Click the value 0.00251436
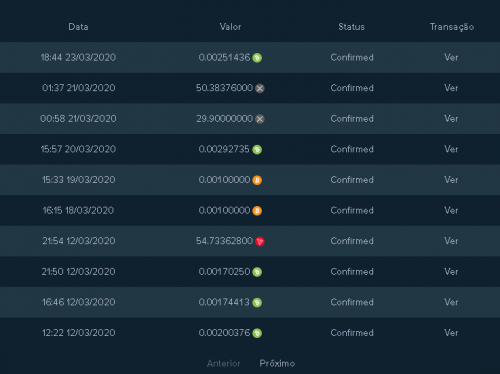 pos(224,57)
